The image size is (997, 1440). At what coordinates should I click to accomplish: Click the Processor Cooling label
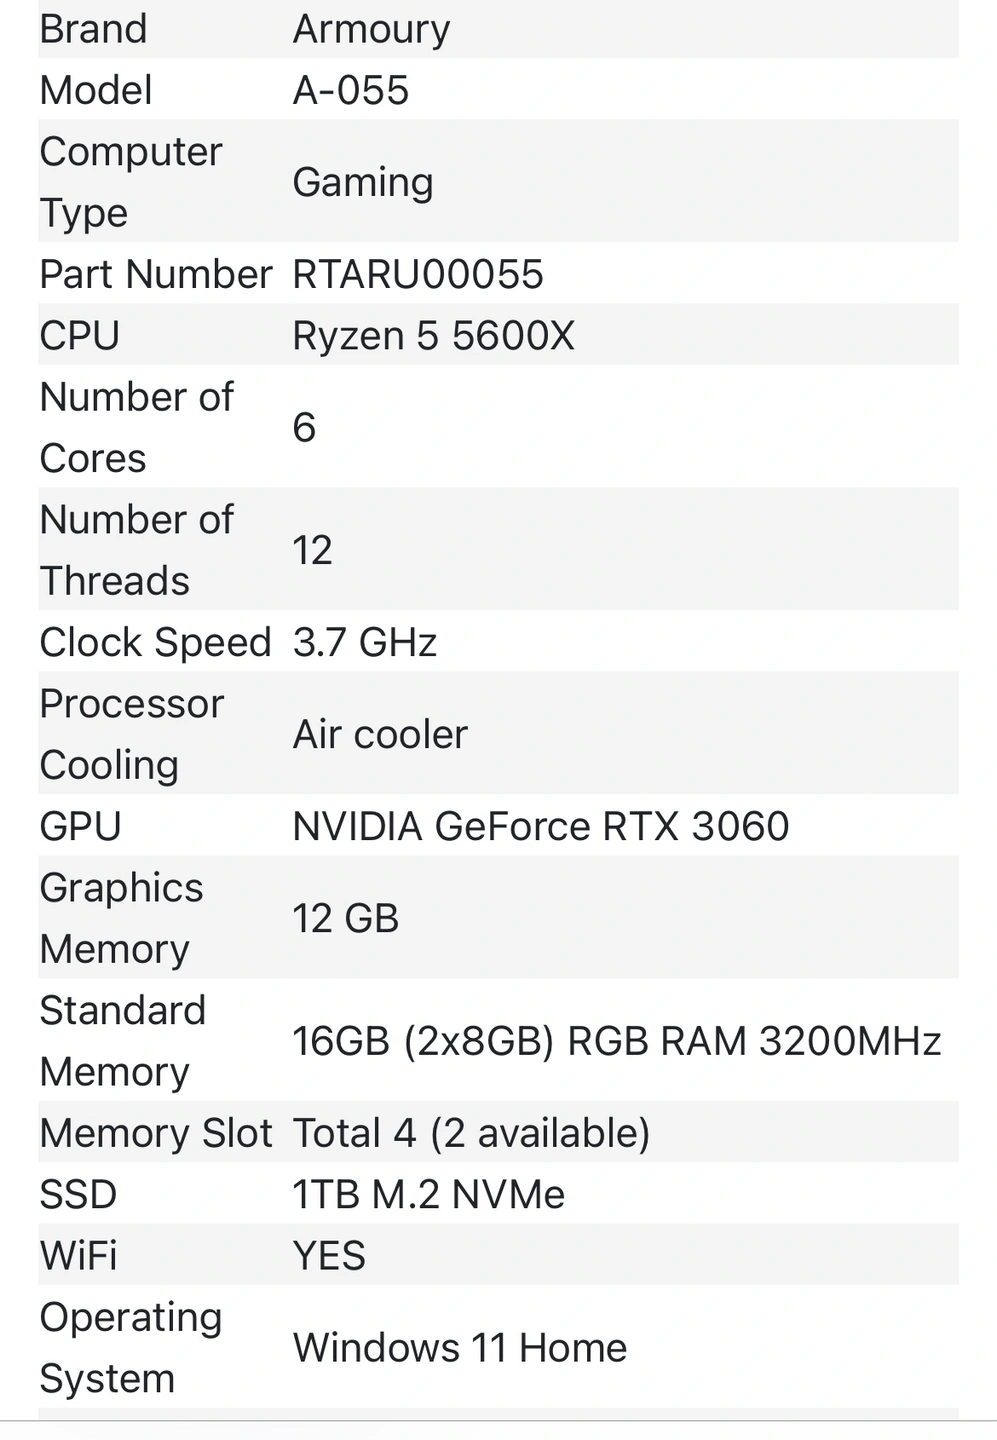click(x=131, y=734)
